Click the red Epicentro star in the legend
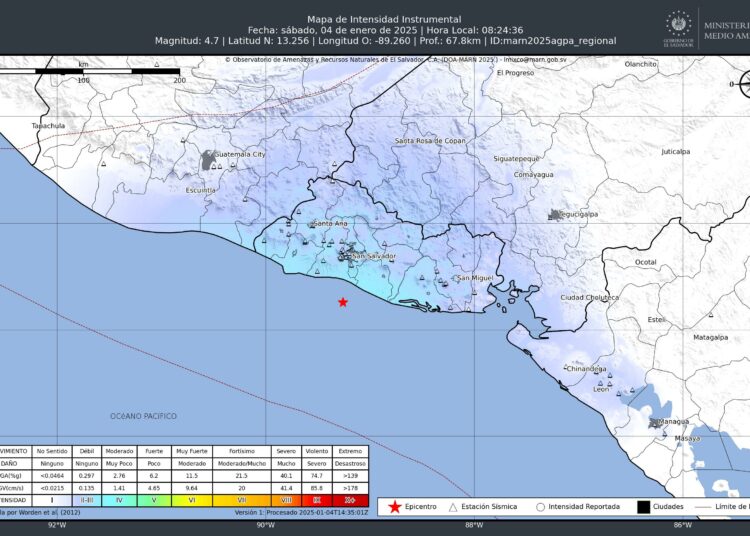The width and height of the screenshot is (750, 536). [394, 507]
